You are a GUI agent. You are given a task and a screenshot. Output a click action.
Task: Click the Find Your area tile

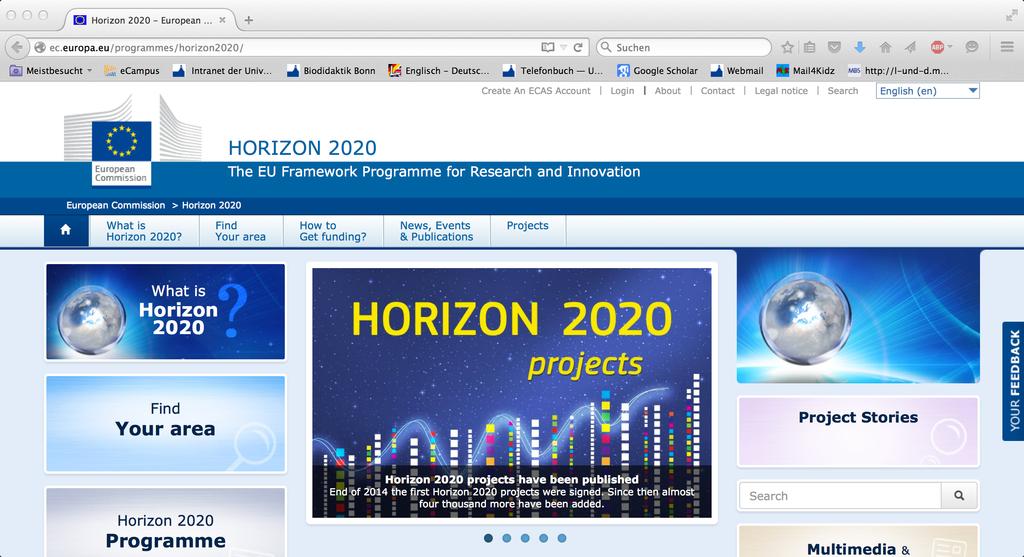pyautogui.click(x=165, y=423)
